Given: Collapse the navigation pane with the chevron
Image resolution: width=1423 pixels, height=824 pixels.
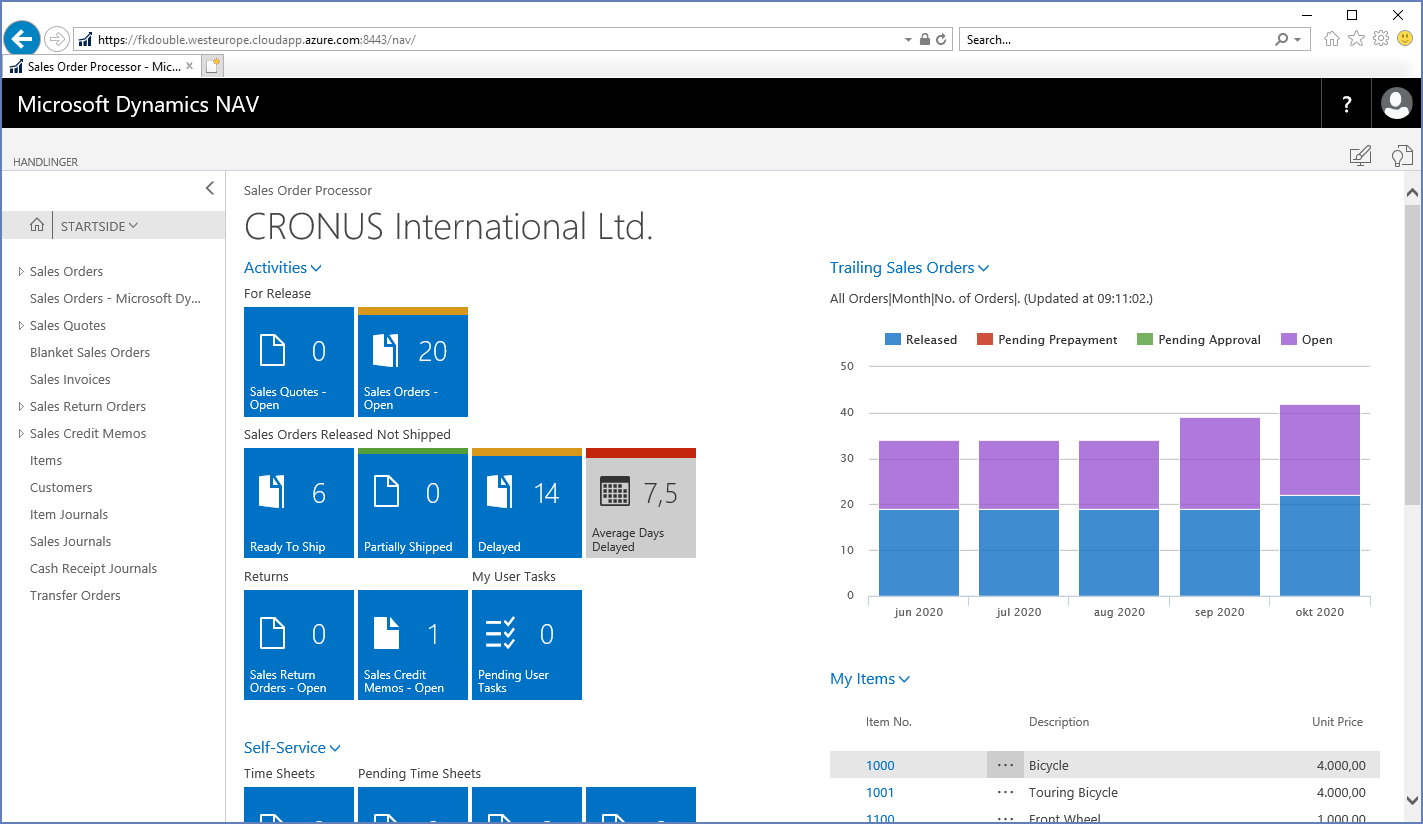Looking at the screenshot, I should pos(209,188).
